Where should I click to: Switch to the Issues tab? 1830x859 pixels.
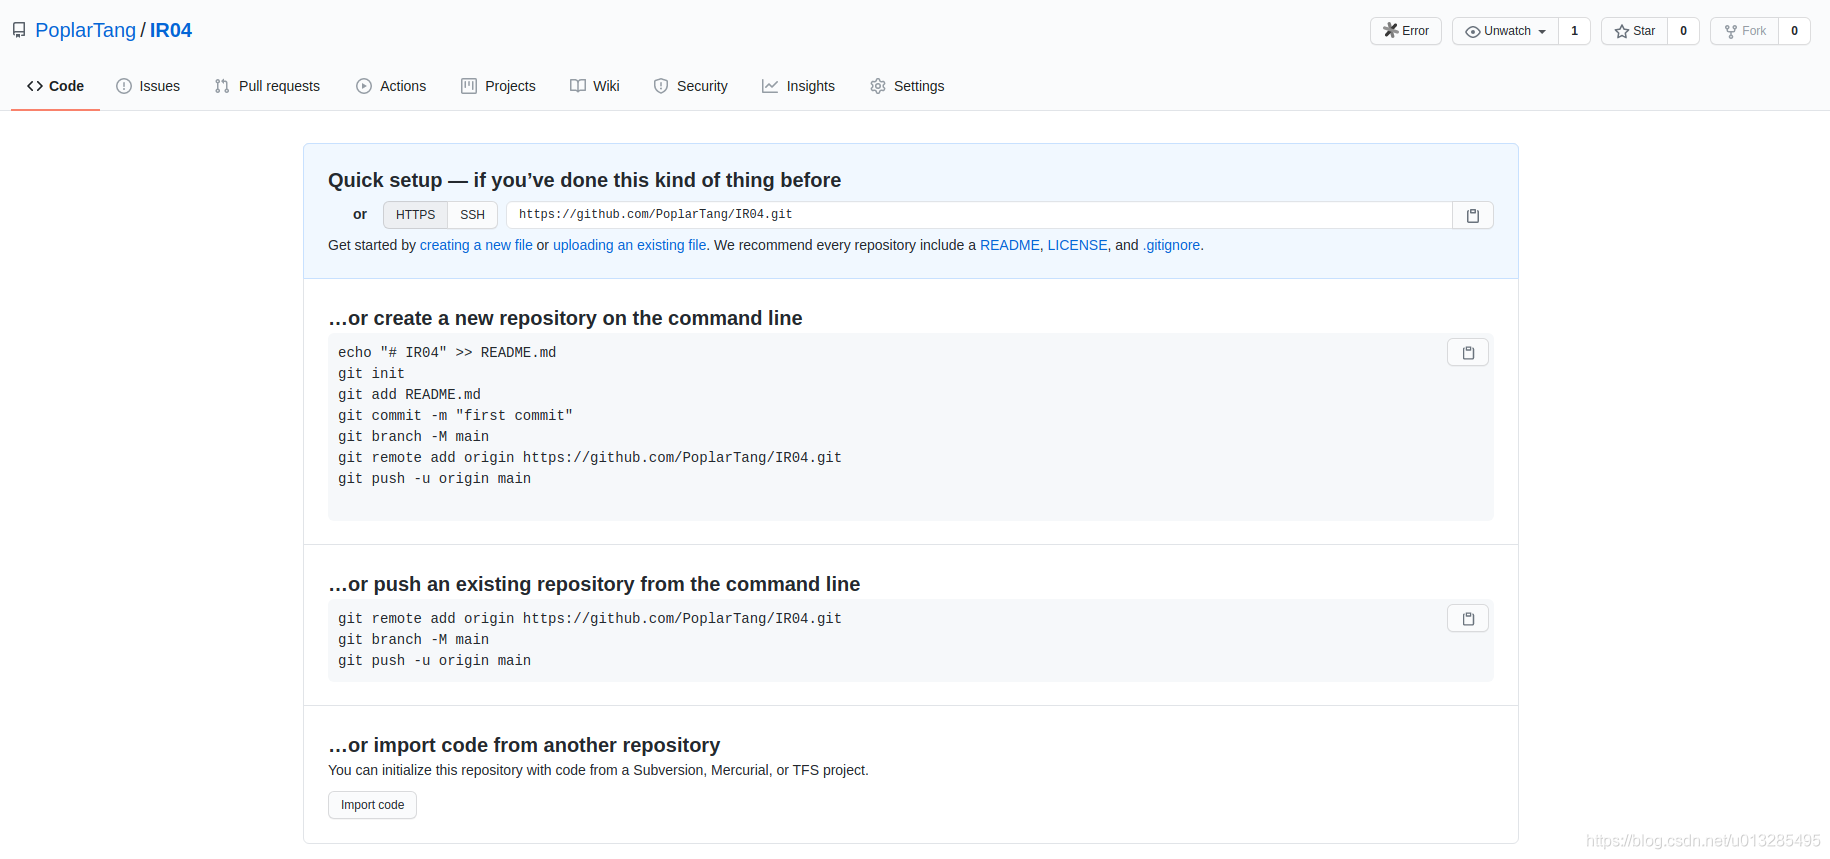click(x=148, y=86)
